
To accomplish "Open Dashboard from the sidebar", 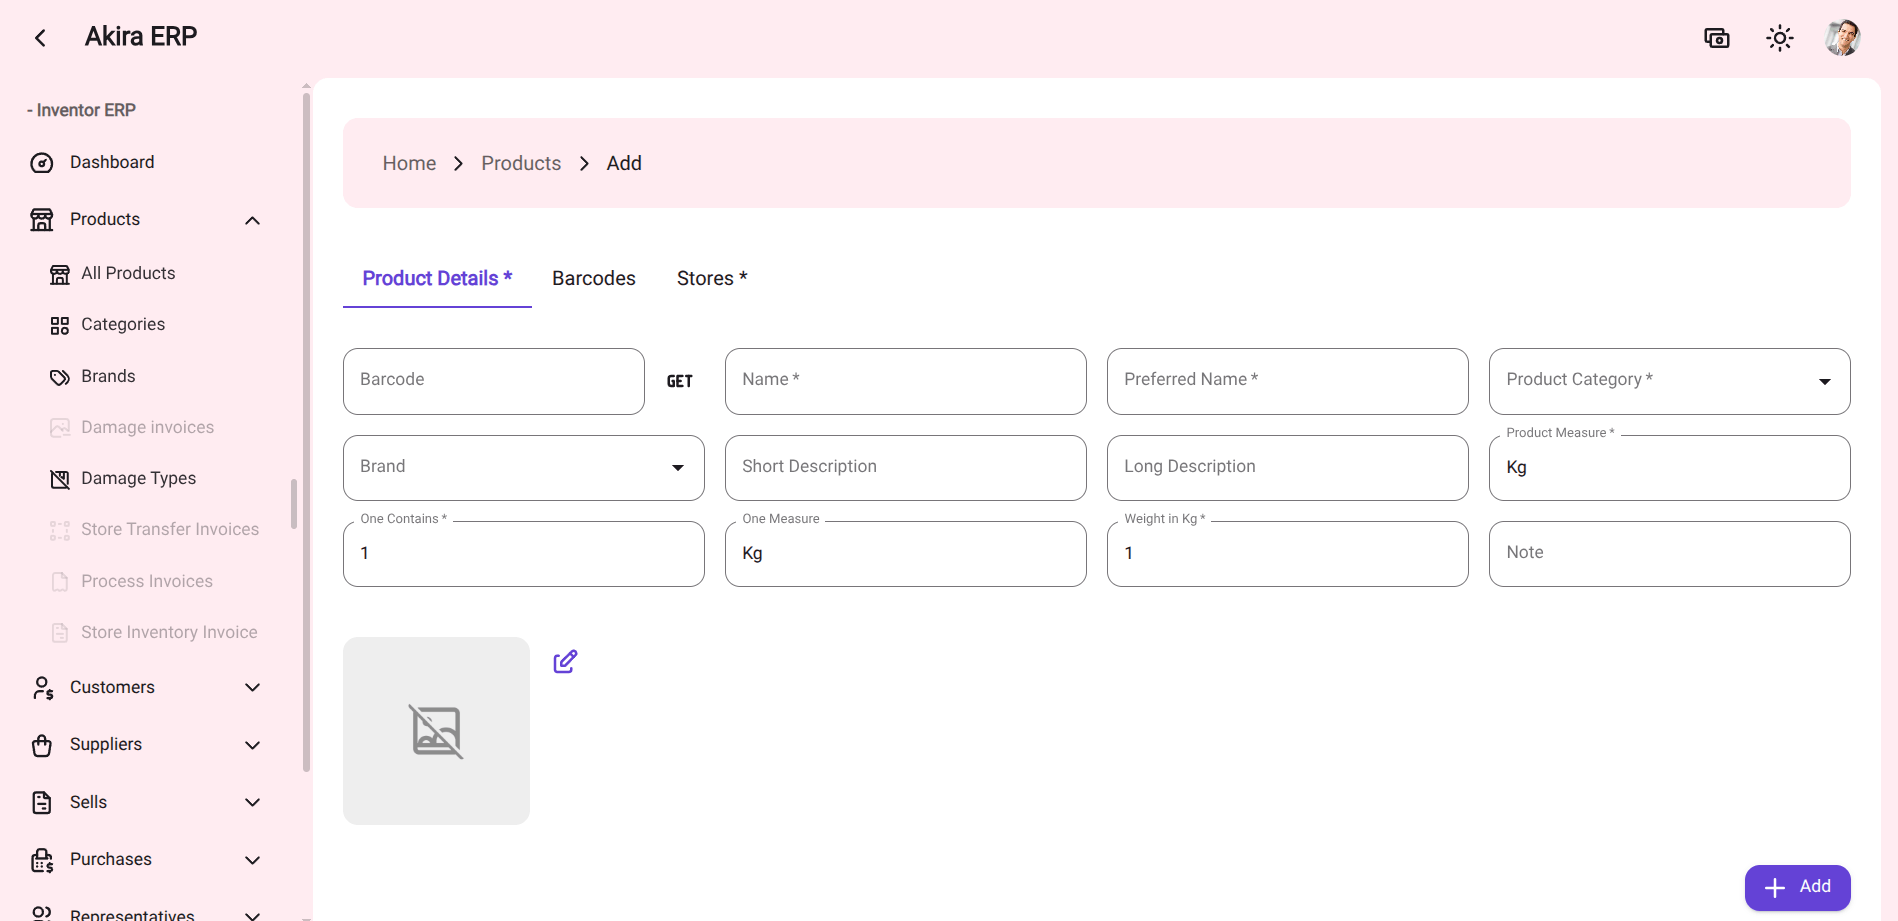I will (x=112, y=162).
